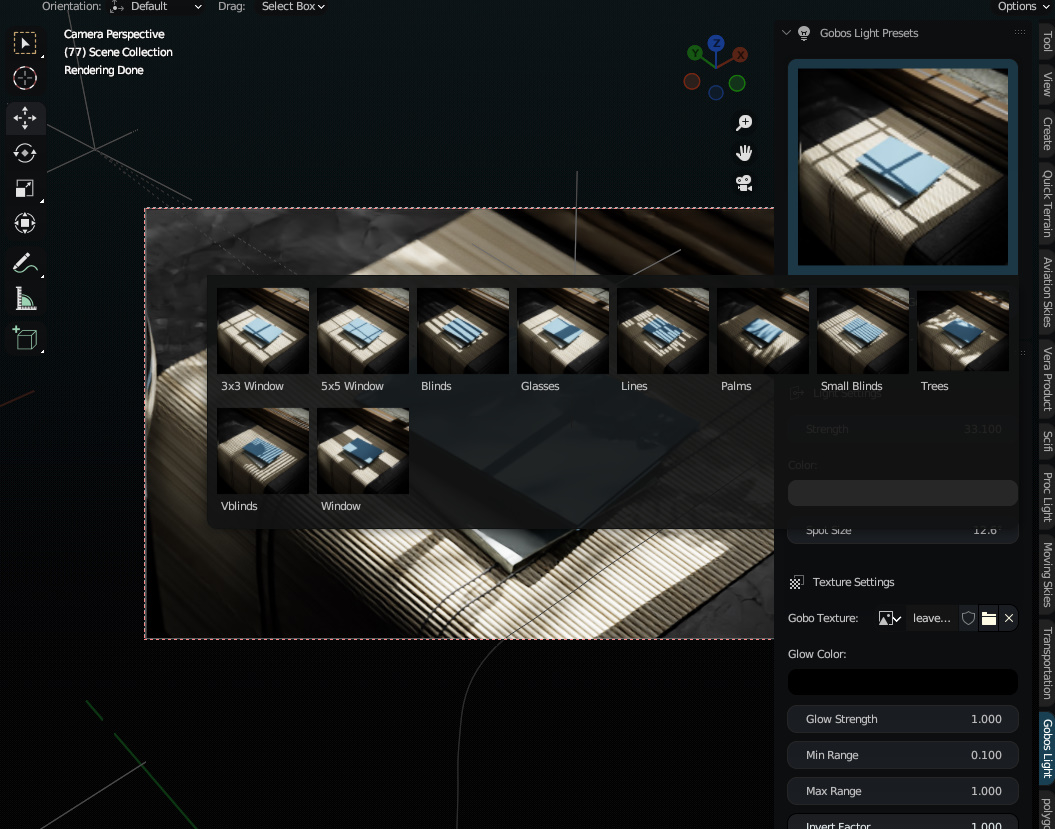
Task: Activate the Add Cube tool
Action: point(25,338)
